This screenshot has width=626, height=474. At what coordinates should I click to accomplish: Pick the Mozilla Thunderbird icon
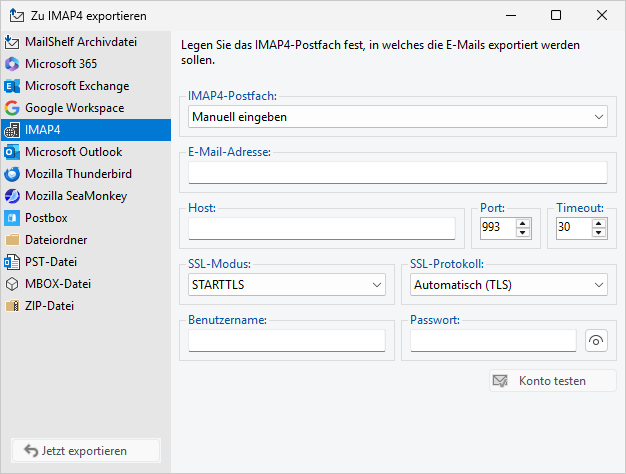pos(12,174)
